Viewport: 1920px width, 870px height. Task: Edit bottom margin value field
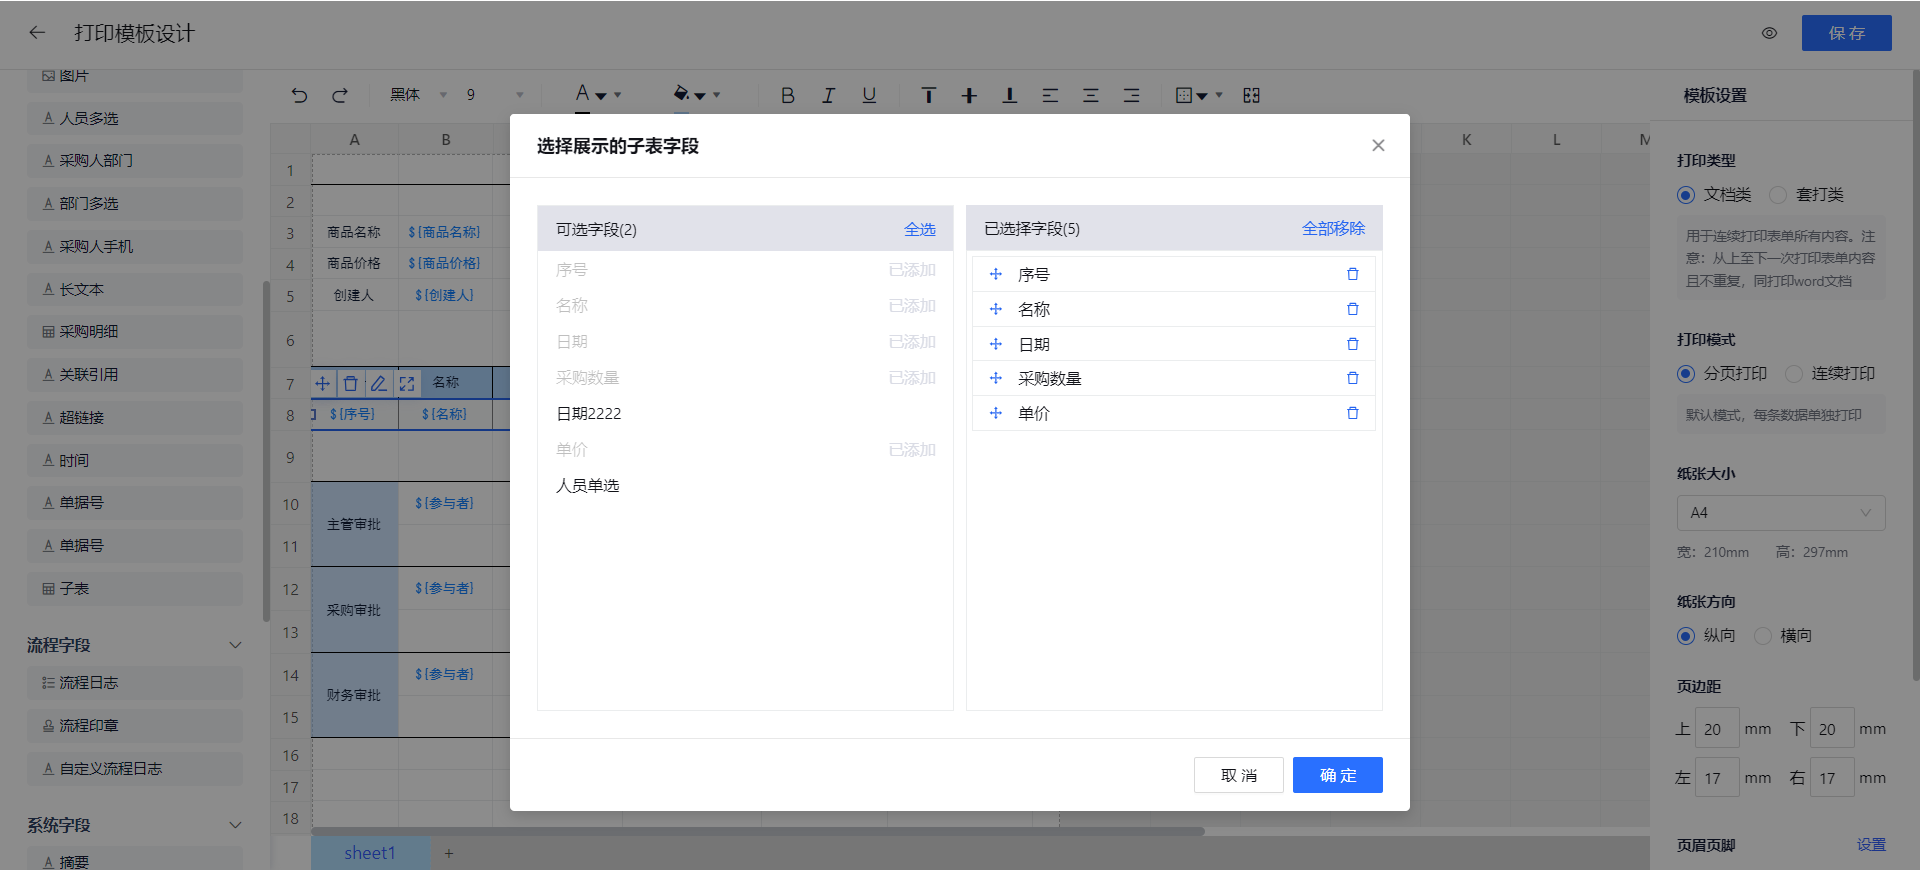[x=1833, y=729]
